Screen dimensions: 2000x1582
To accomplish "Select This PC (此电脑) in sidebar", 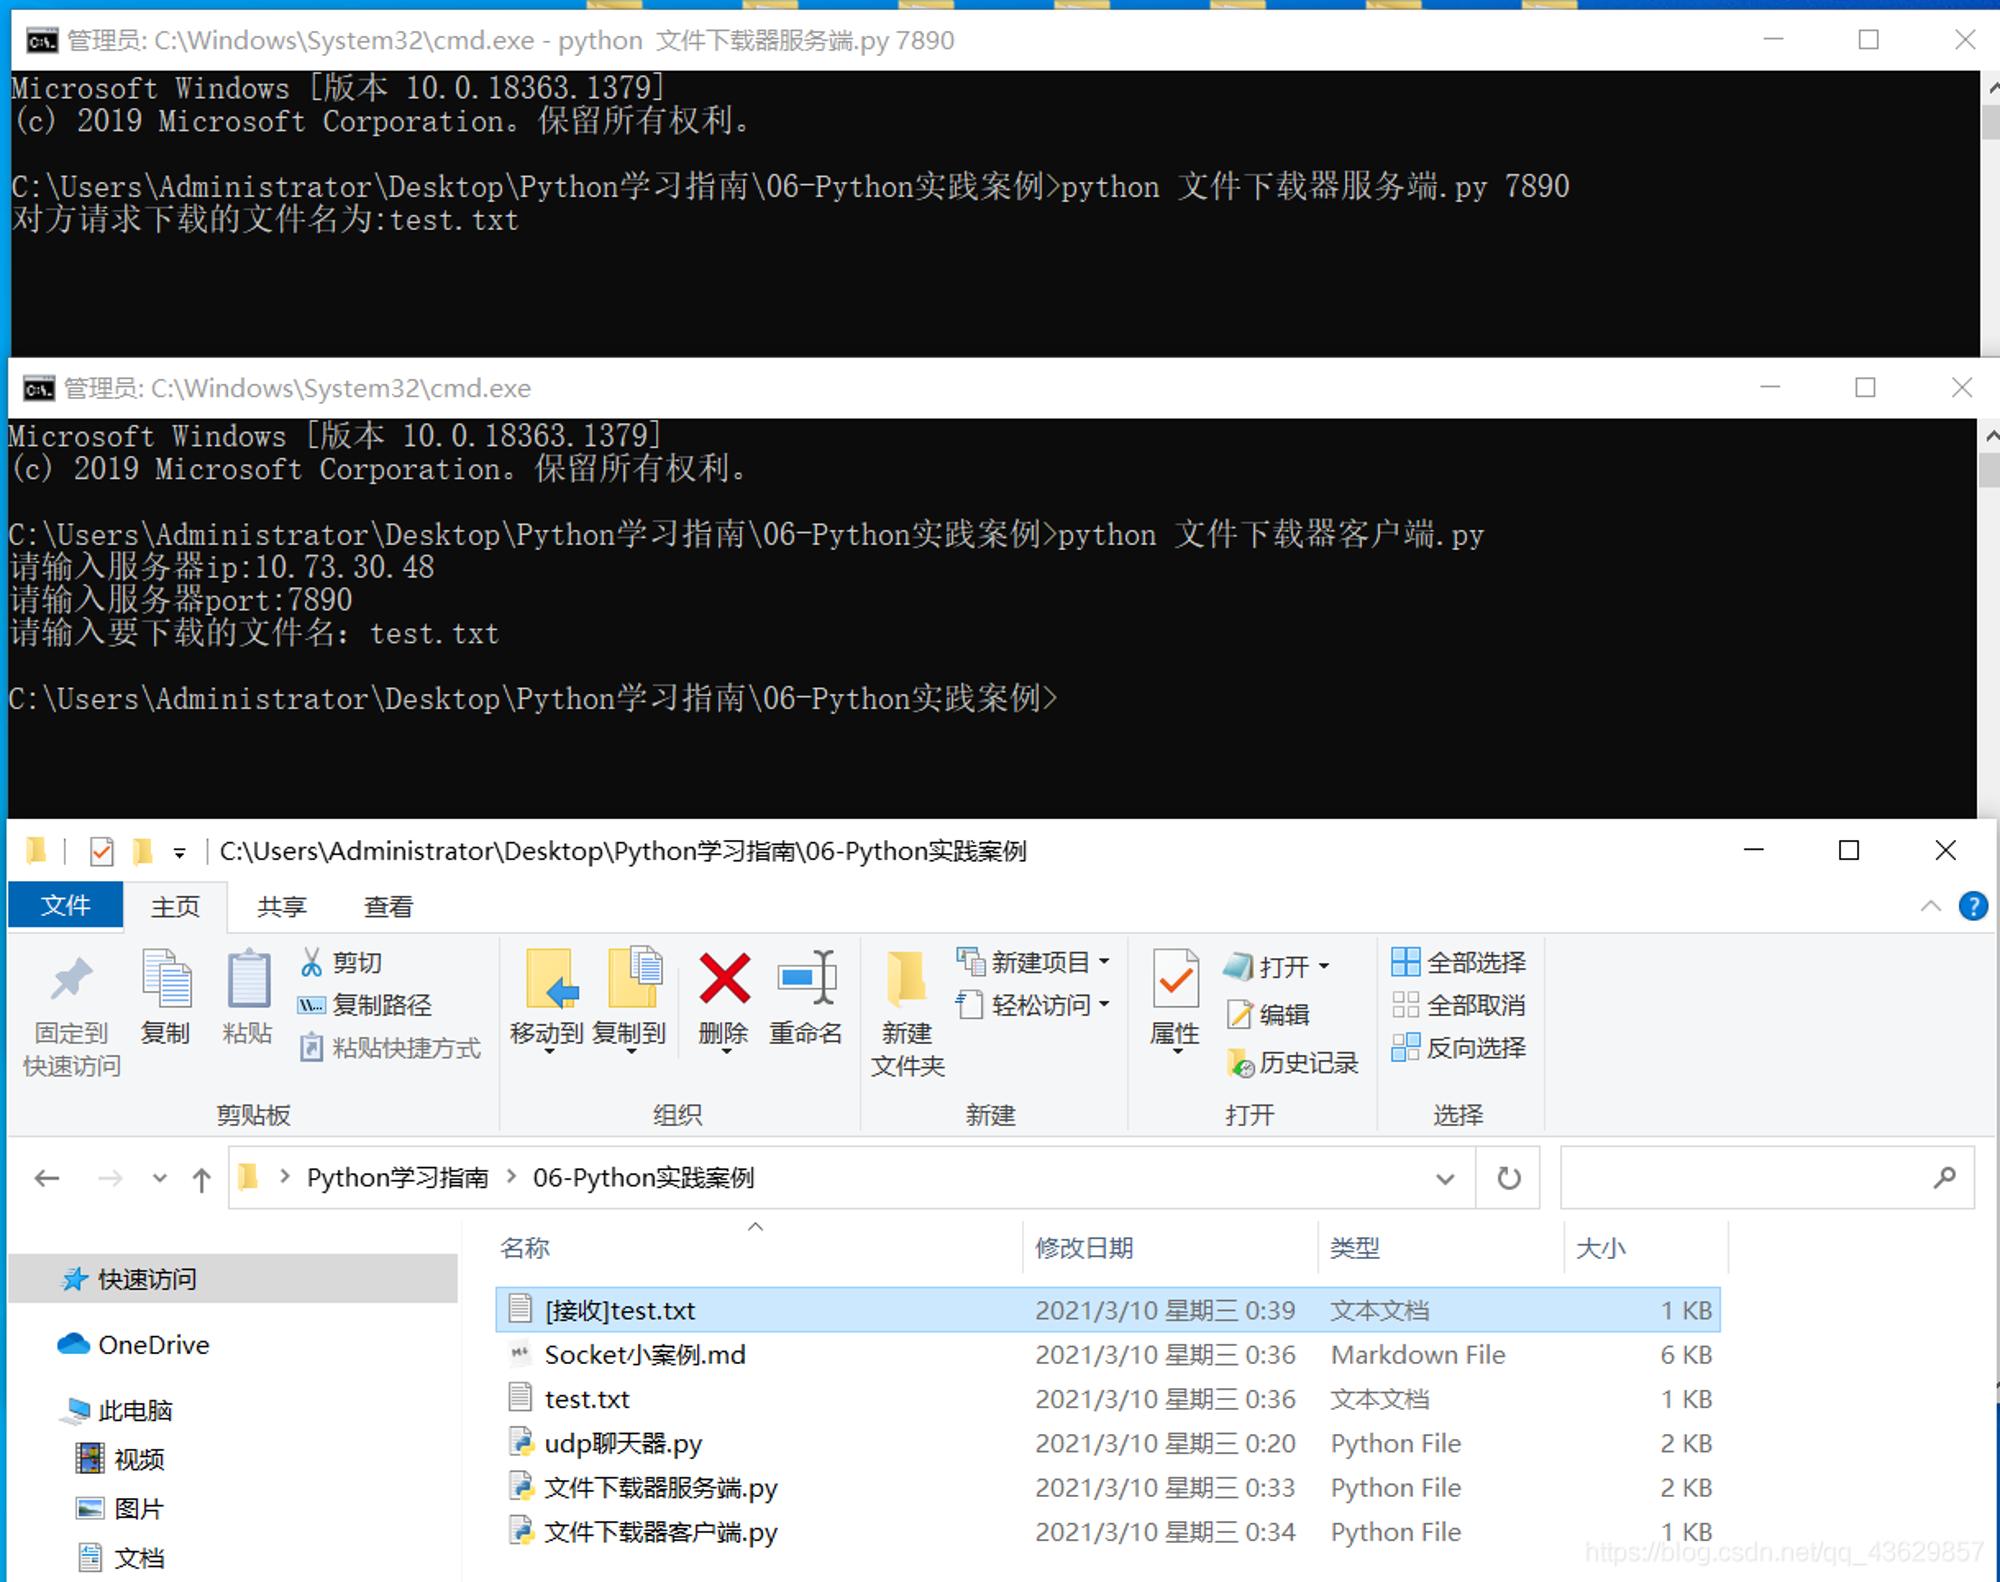I will coord(116,1410).
